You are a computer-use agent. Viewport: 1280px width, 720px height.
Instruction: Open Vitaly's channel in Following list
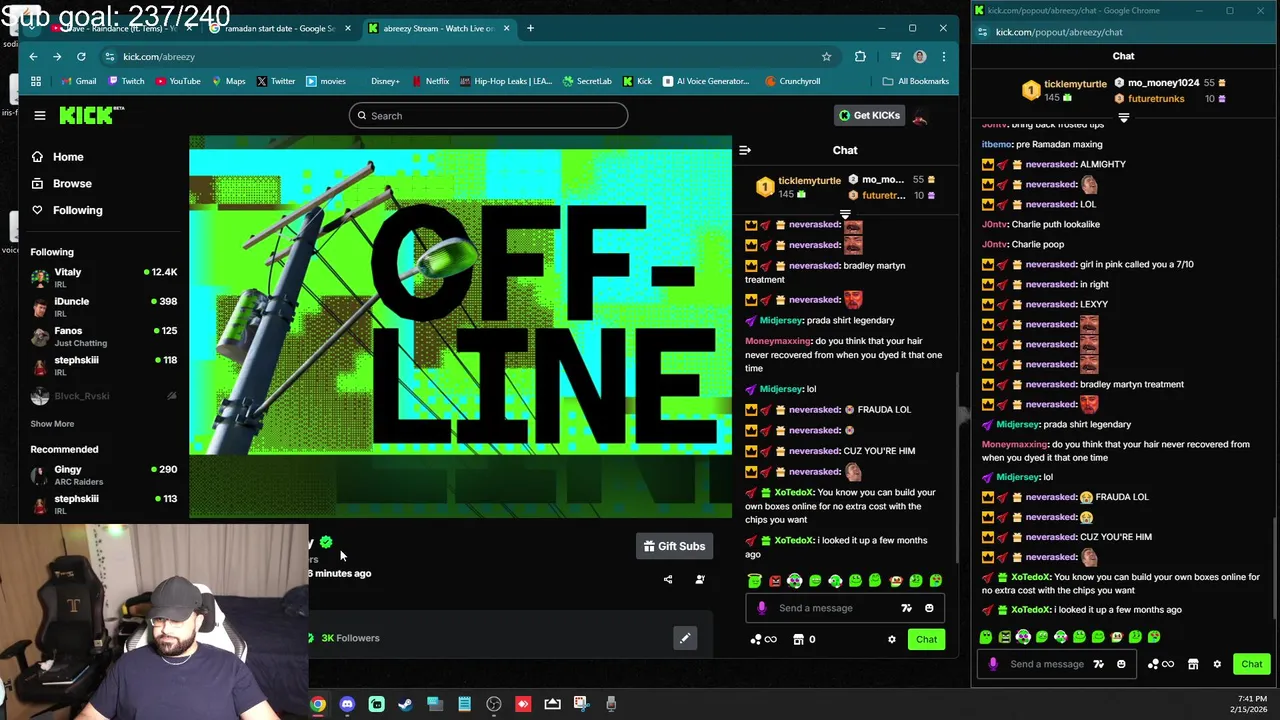[x=103, y=277]
